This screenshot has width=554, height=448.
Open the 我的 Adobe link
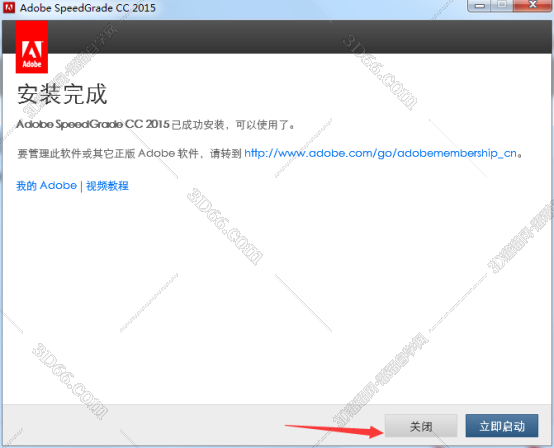tap(46, 185)
